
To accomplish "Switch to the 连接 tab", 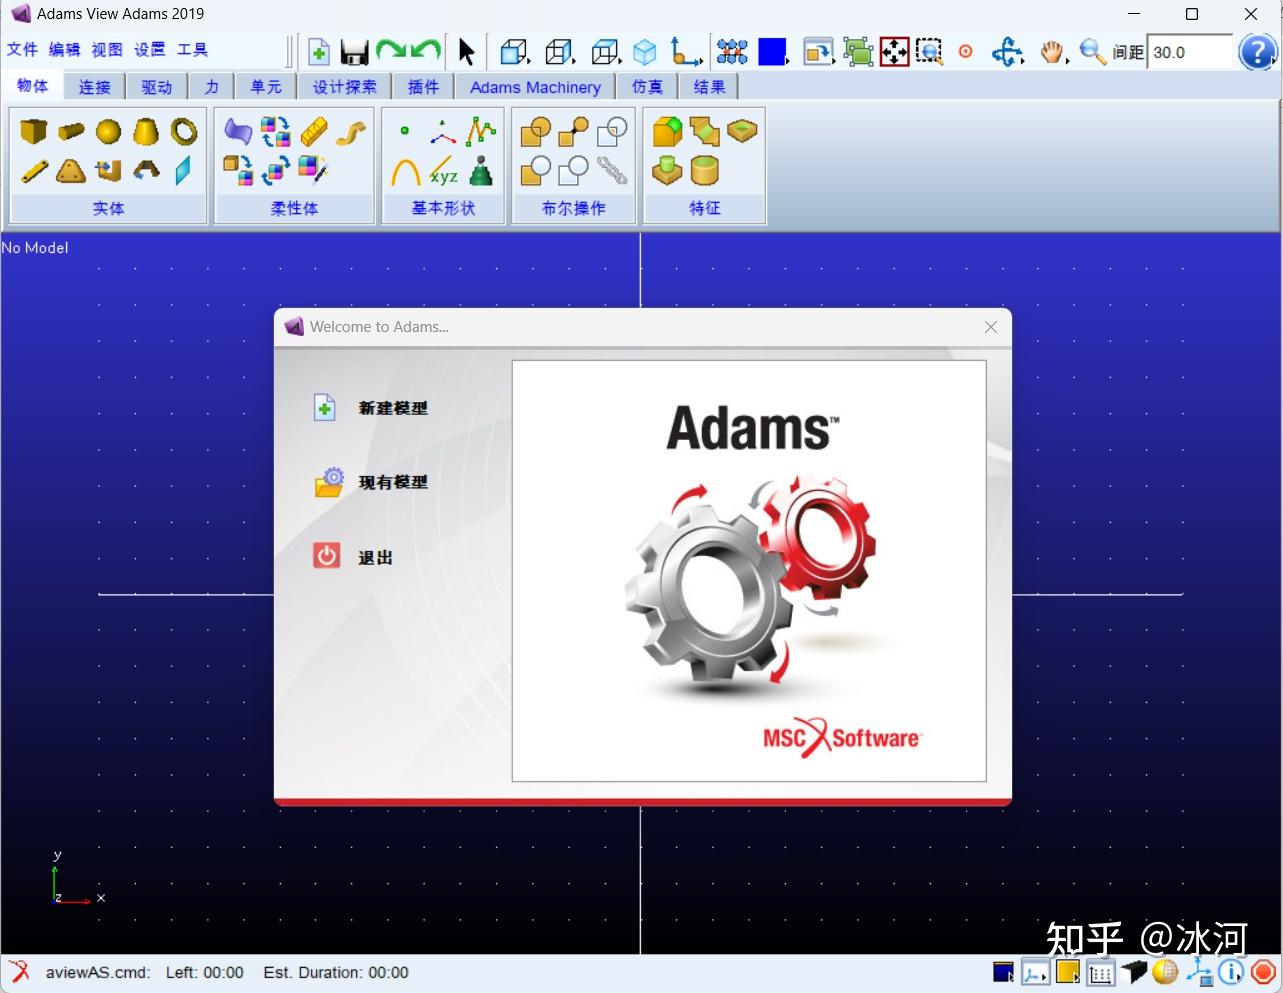I will coord(95,87).
